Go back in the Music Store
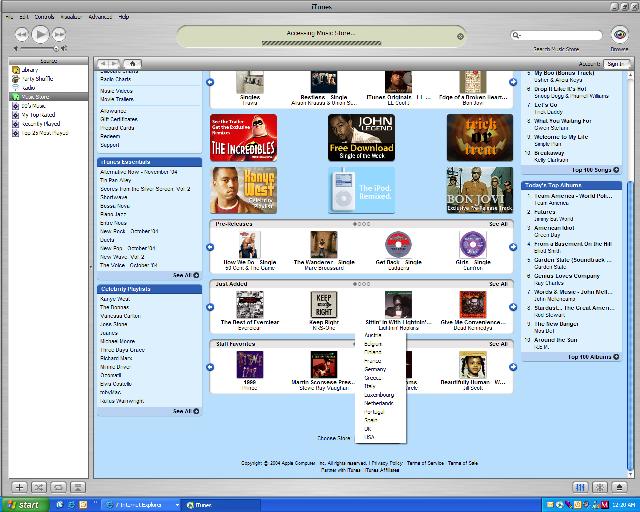The image size is (640, 512). (x=103, y=63)
